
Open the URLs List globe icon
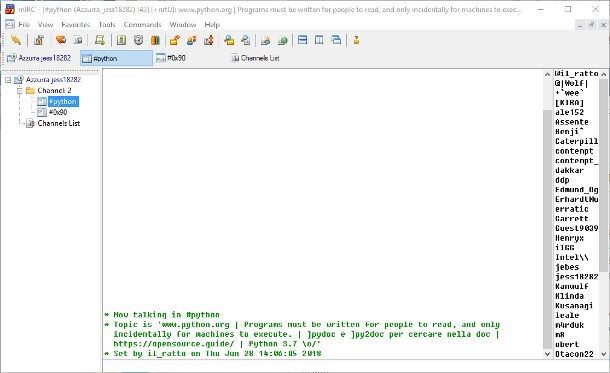click(x=283, y=40)
